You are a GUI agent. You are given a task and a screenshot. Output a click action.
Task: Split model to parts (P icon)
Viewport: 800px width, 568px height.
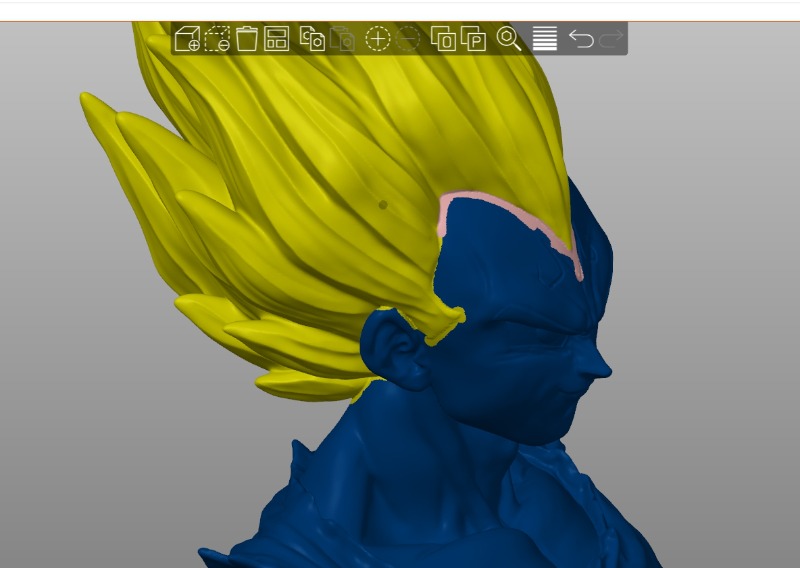click(473, 39)
